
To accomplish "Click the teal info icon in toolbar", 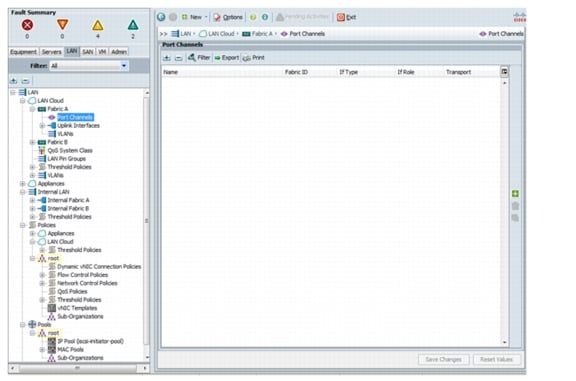I will coord(265,17).
